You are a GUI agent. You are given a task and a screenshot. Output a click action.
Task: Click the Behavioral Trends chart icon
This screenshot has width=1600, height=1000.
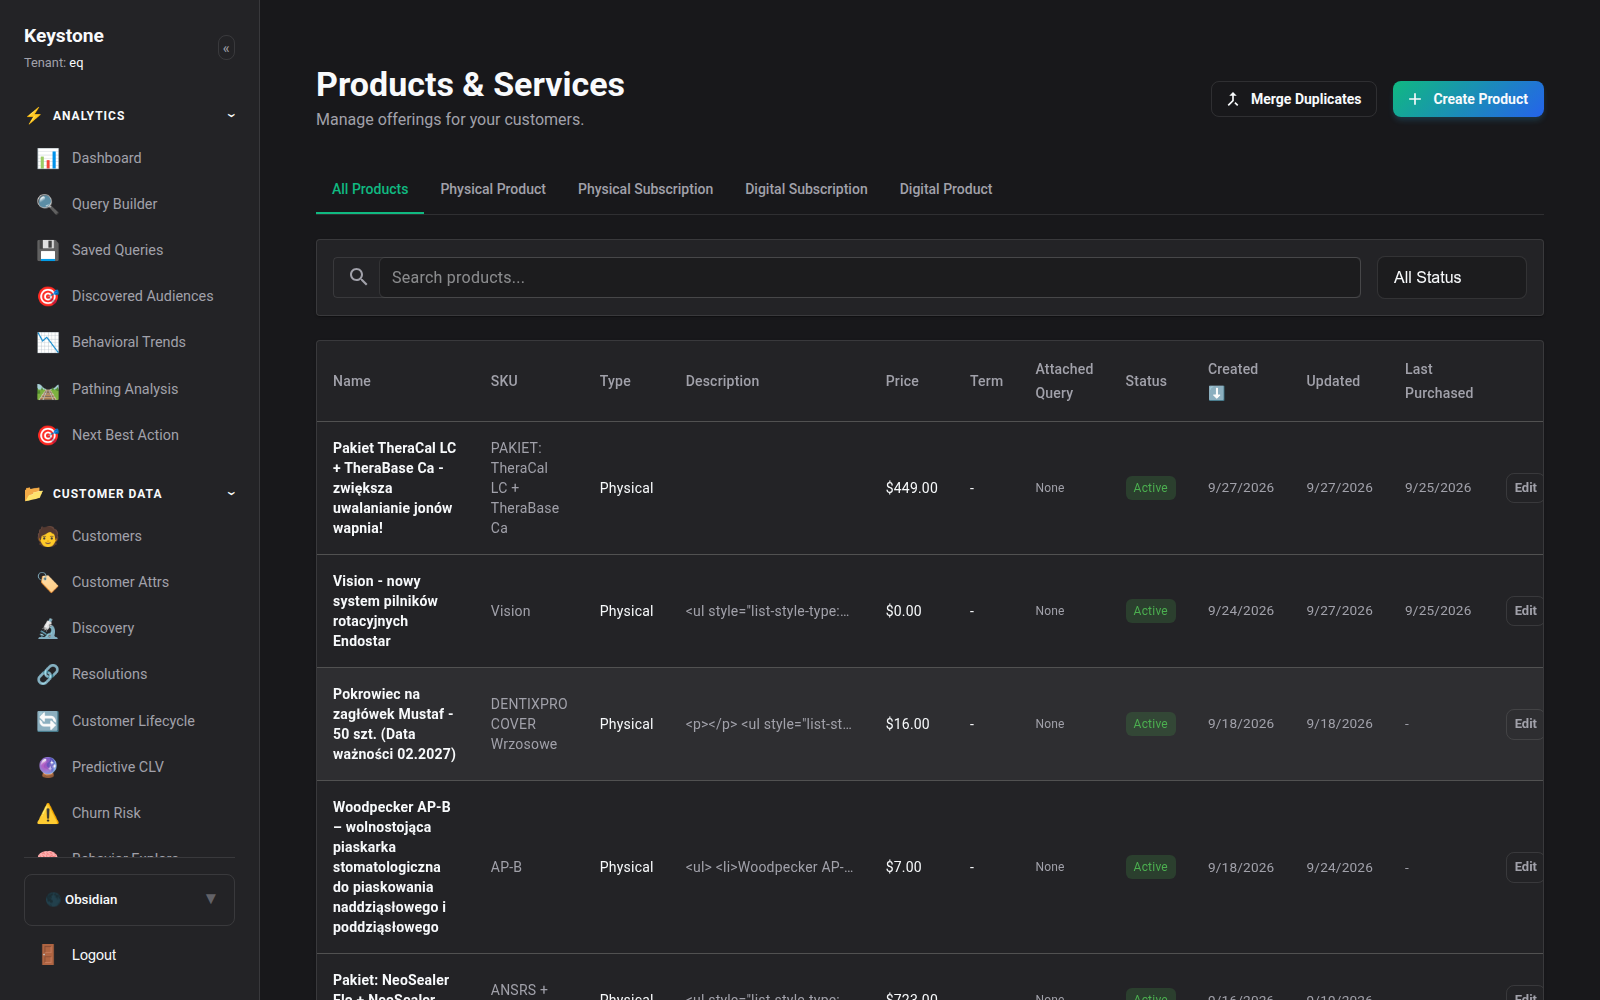[x=48, y=342]
